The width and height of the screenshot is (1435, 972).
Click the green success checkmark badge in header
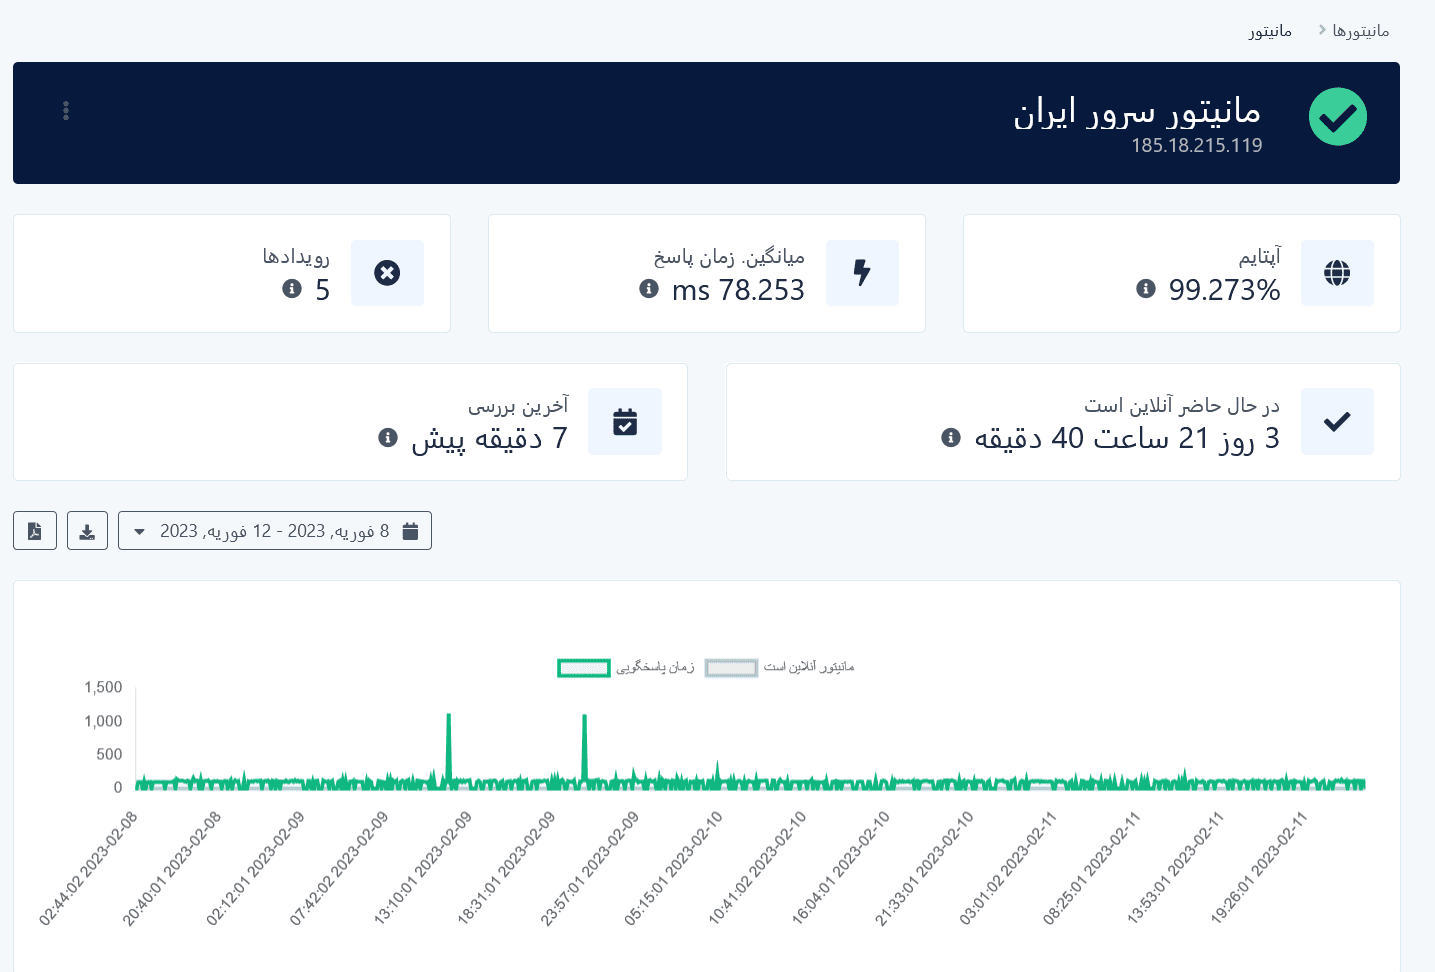[1338, 117]
